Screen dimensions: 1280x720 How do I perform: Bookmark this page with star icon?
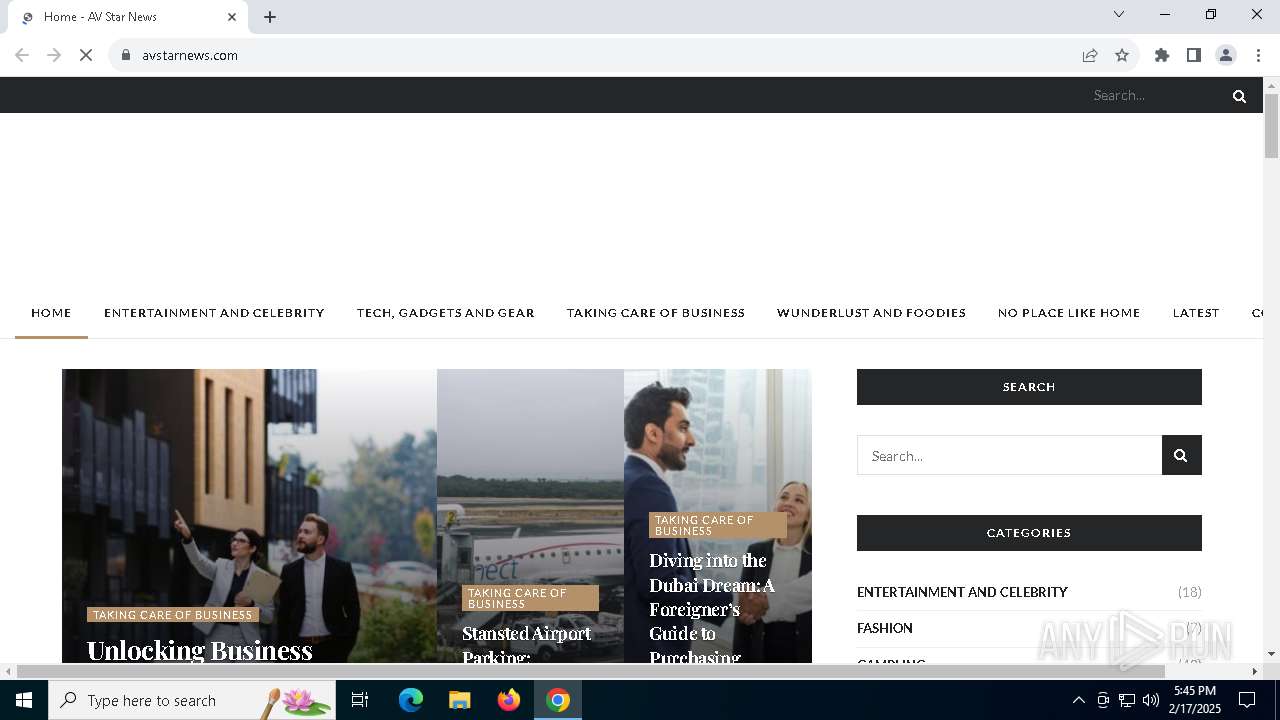pyautogui.click(x=1122, y=55)
